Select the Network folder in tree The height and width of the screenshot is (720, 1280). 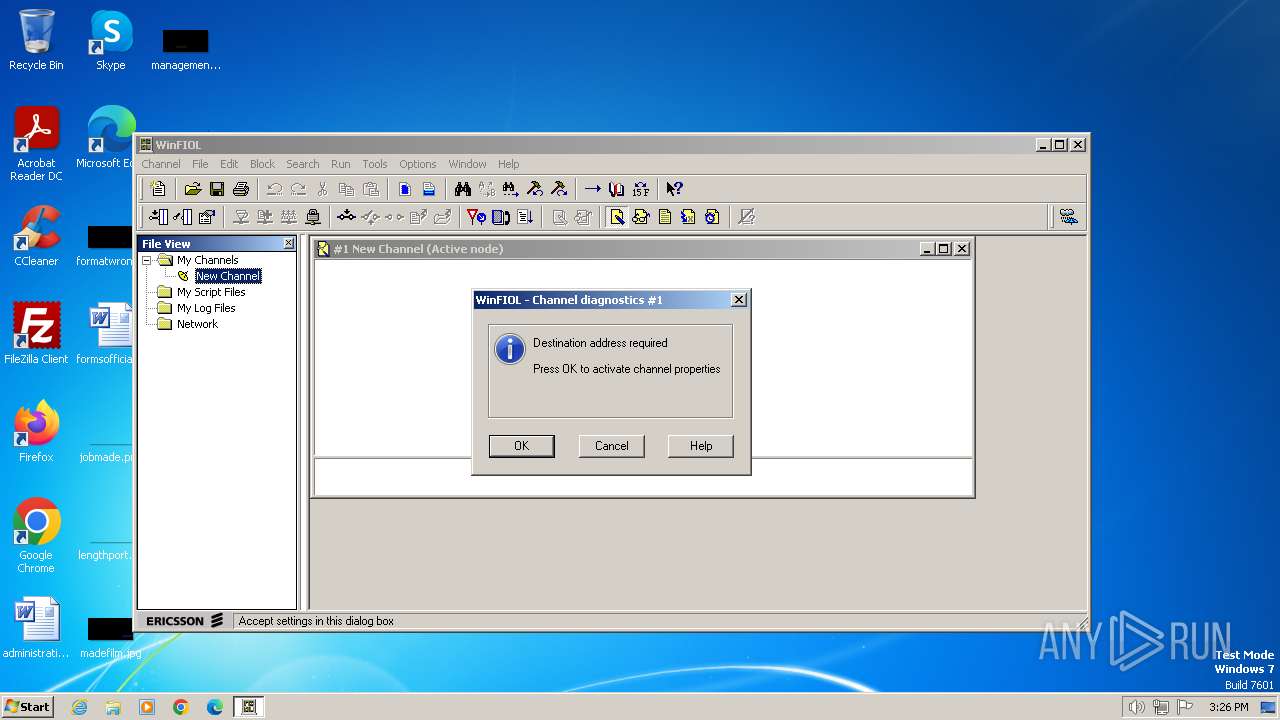pos(197,324)
